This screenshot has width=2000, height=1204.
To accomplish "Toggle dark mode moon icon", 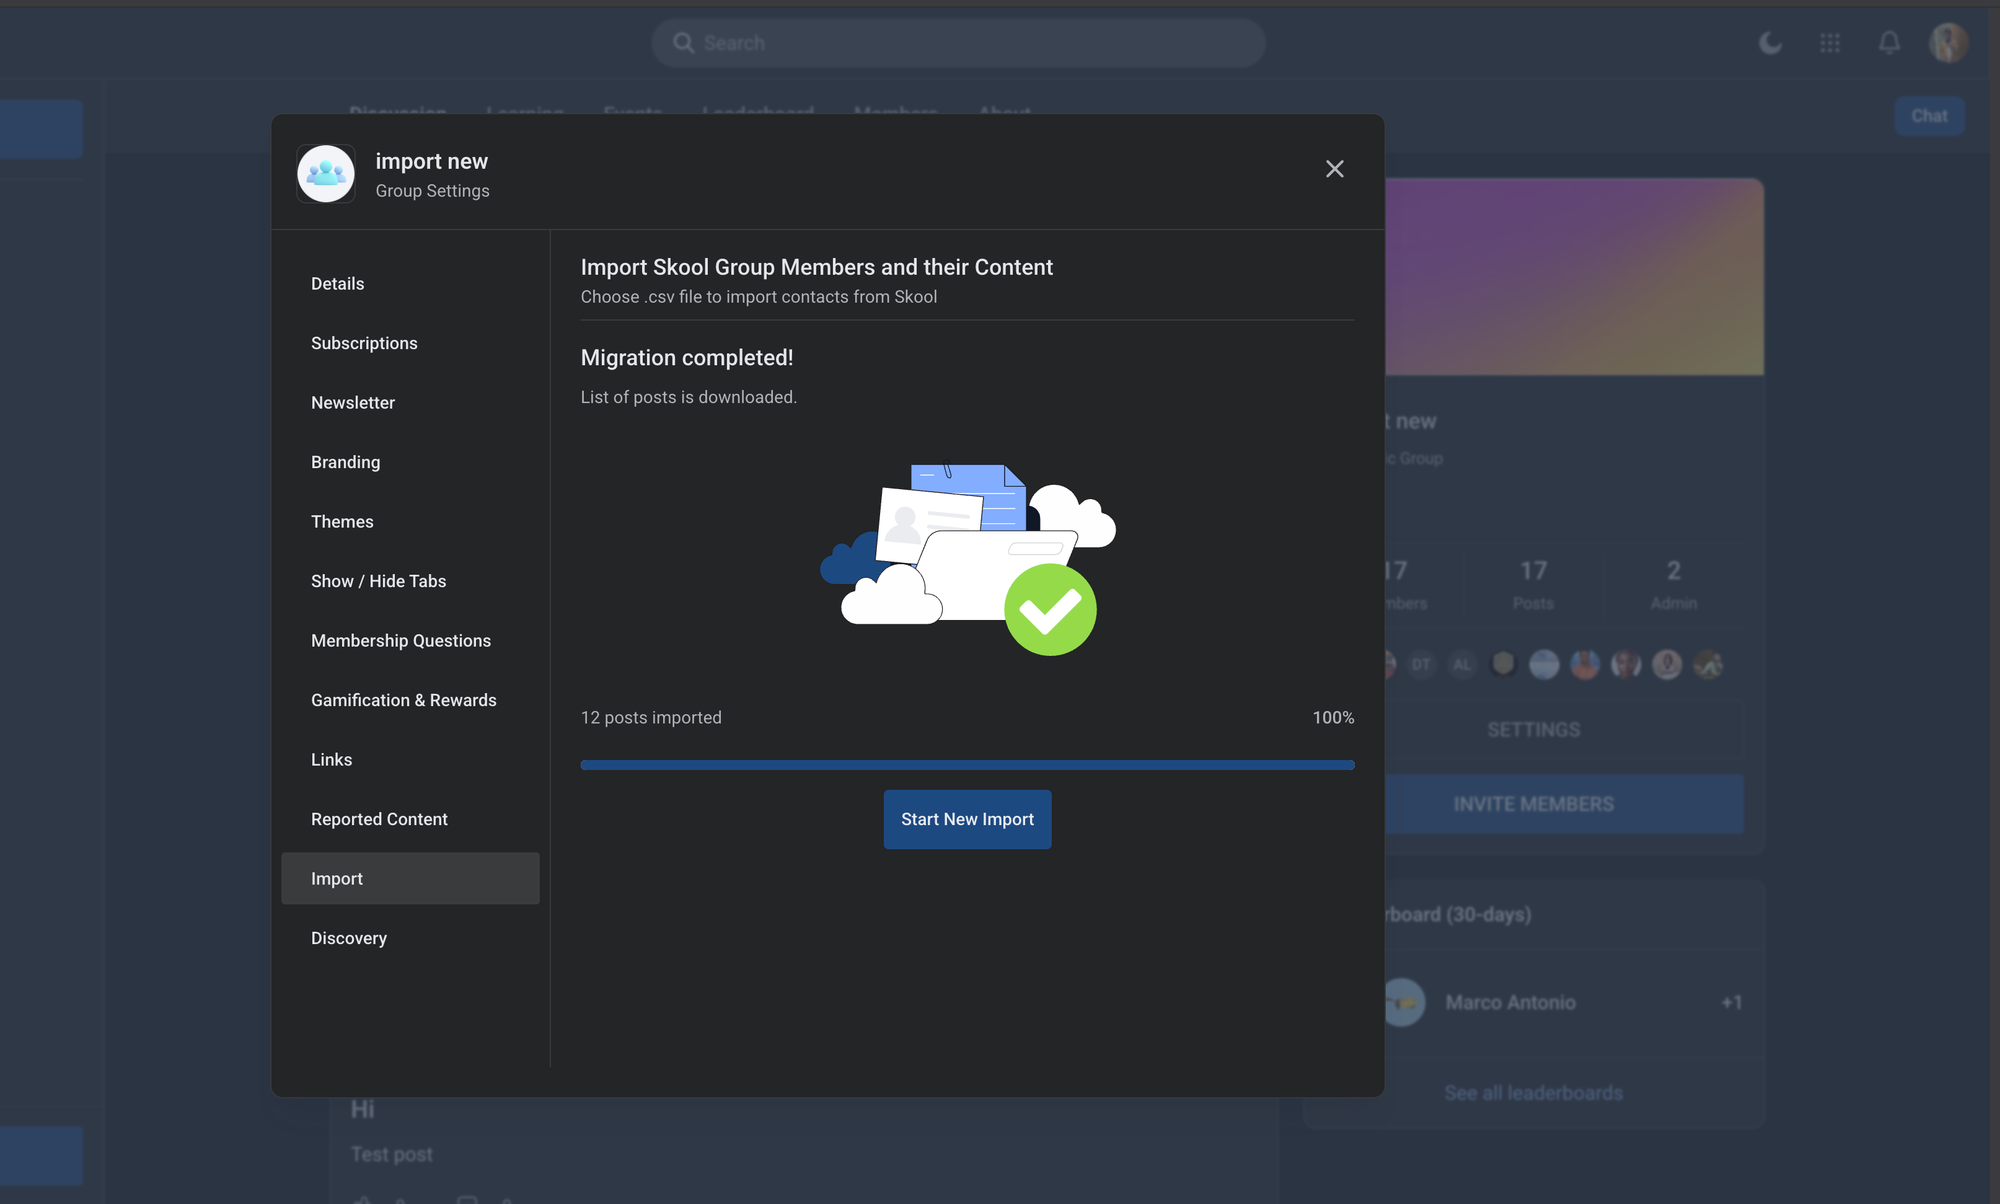I will [1770, 43].
